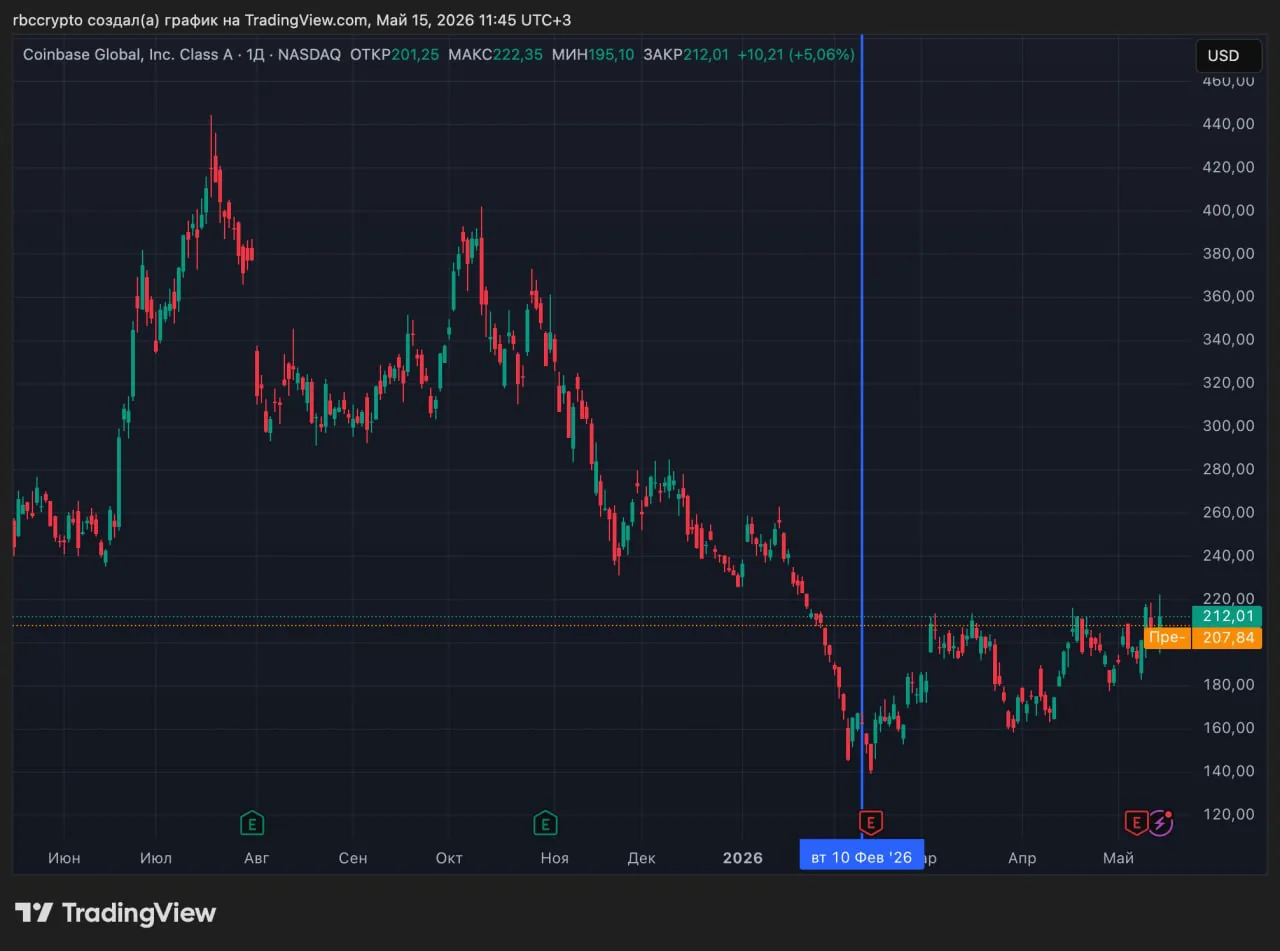Click the 1Д interval in the chart legend

coord(256,54)
